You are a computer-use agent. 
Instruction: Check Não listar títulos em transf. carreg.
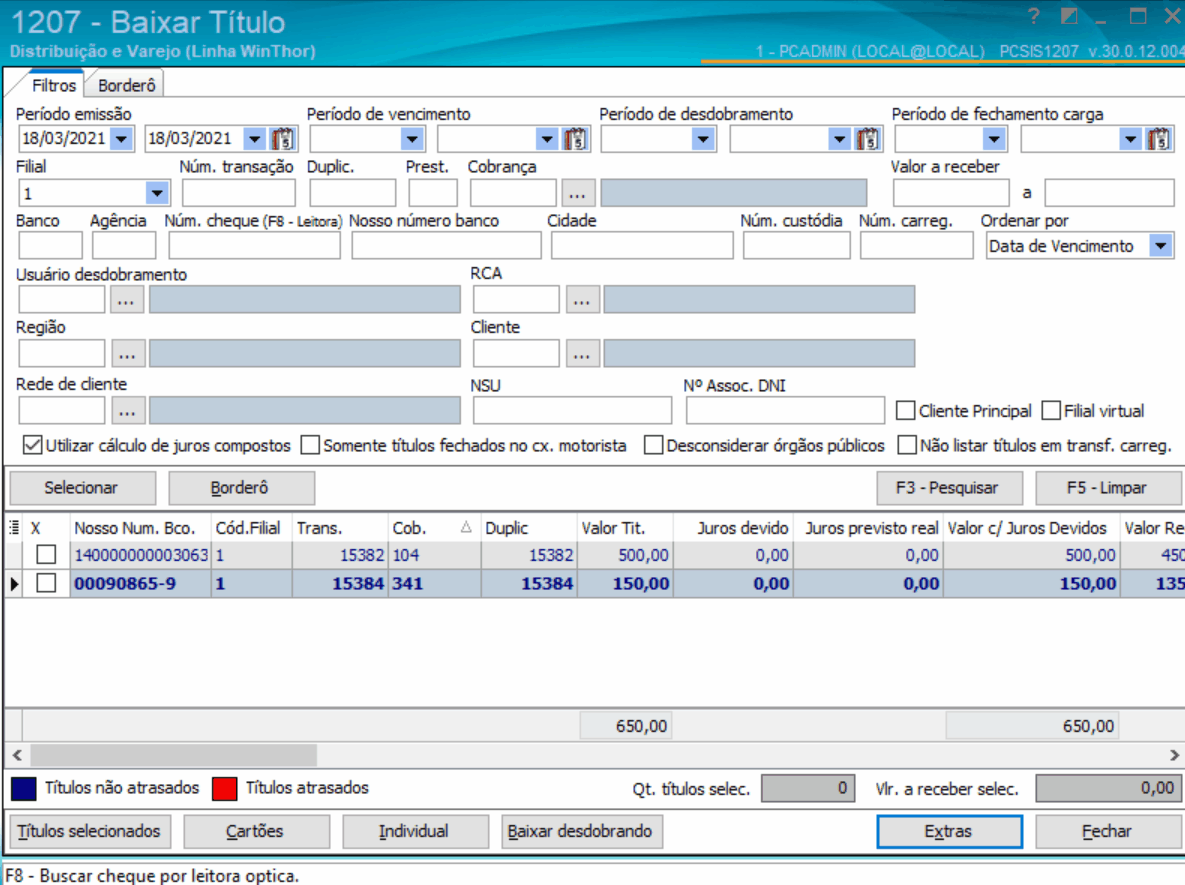(x=907, y=445)
